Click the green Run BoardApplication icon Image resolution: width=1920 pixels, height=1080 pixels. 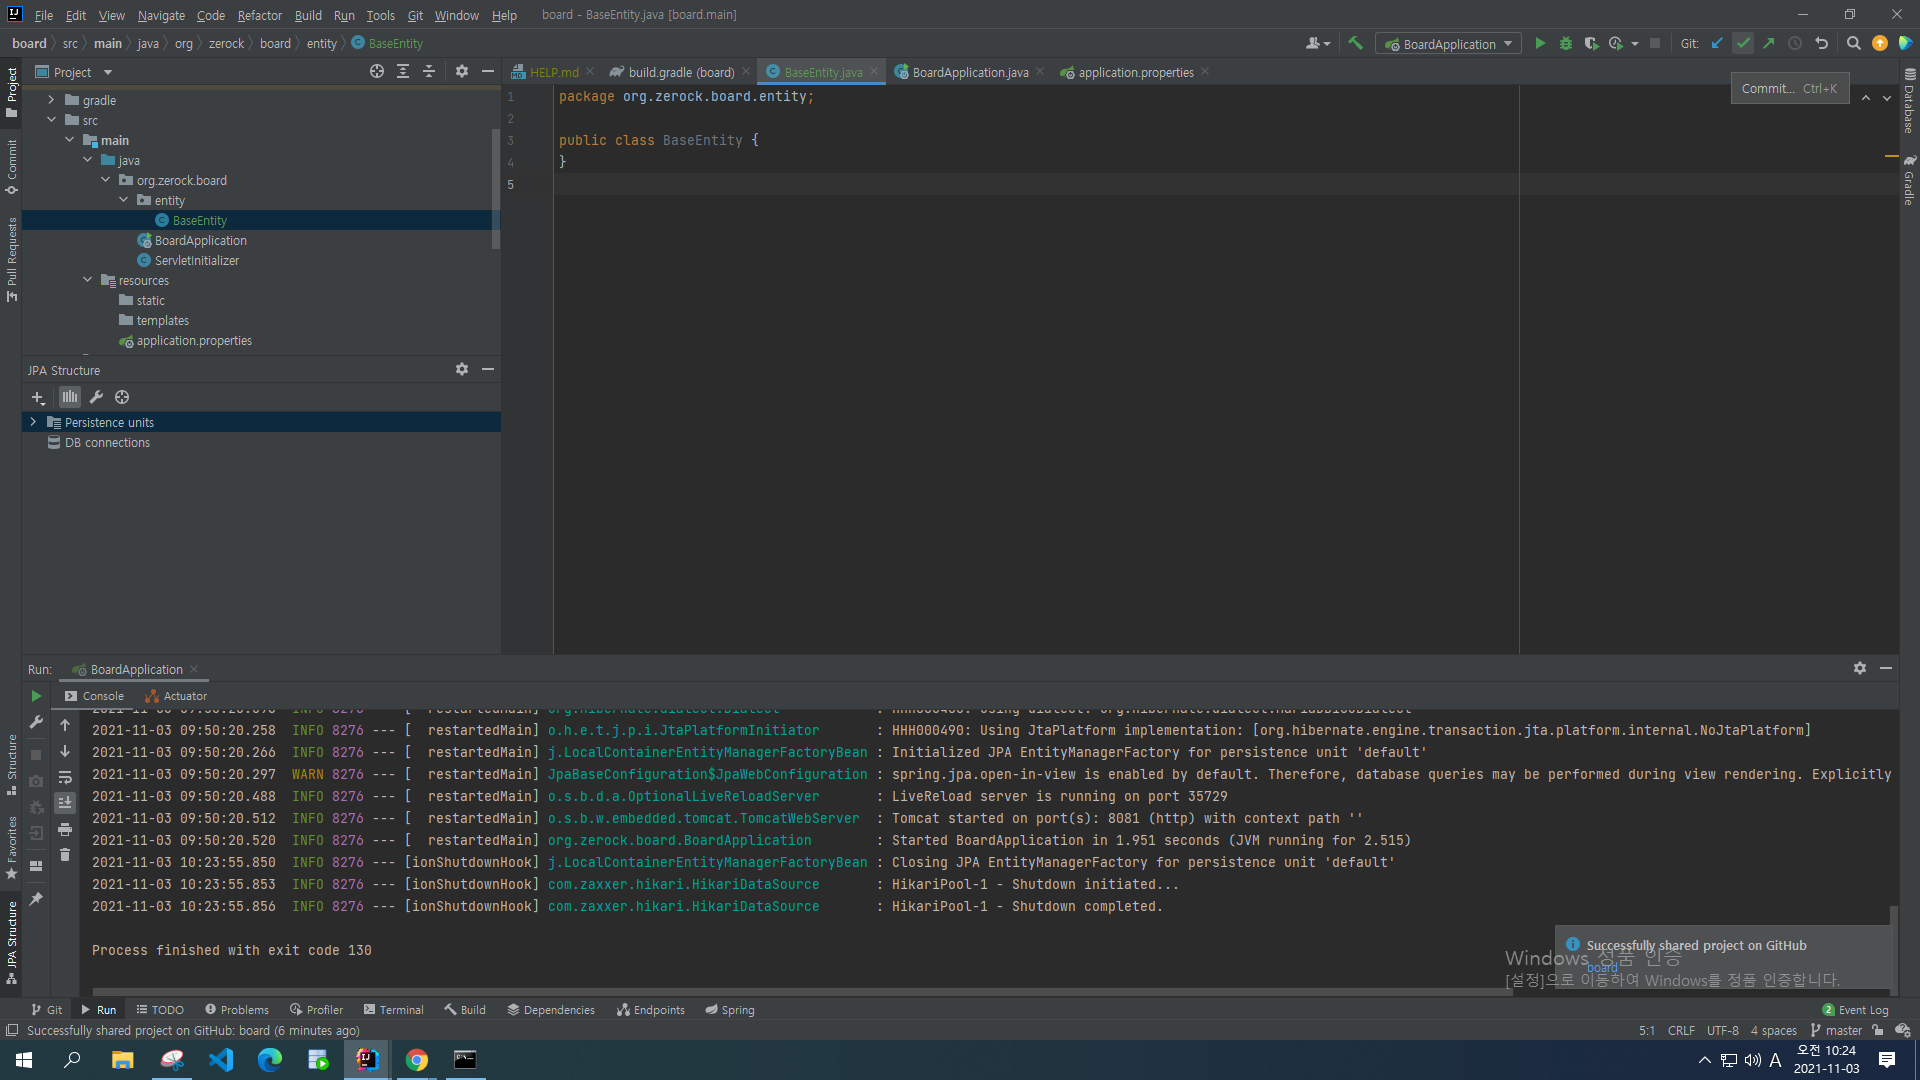pos(1540,44)
